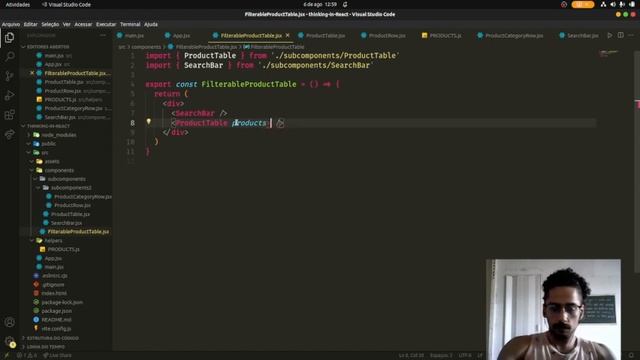Image resolution: width=640 pixels, height=360 pixels.
Task: Click errors and warnings status bar indicator
Action: pyautogui.click(x=27, y=356)
